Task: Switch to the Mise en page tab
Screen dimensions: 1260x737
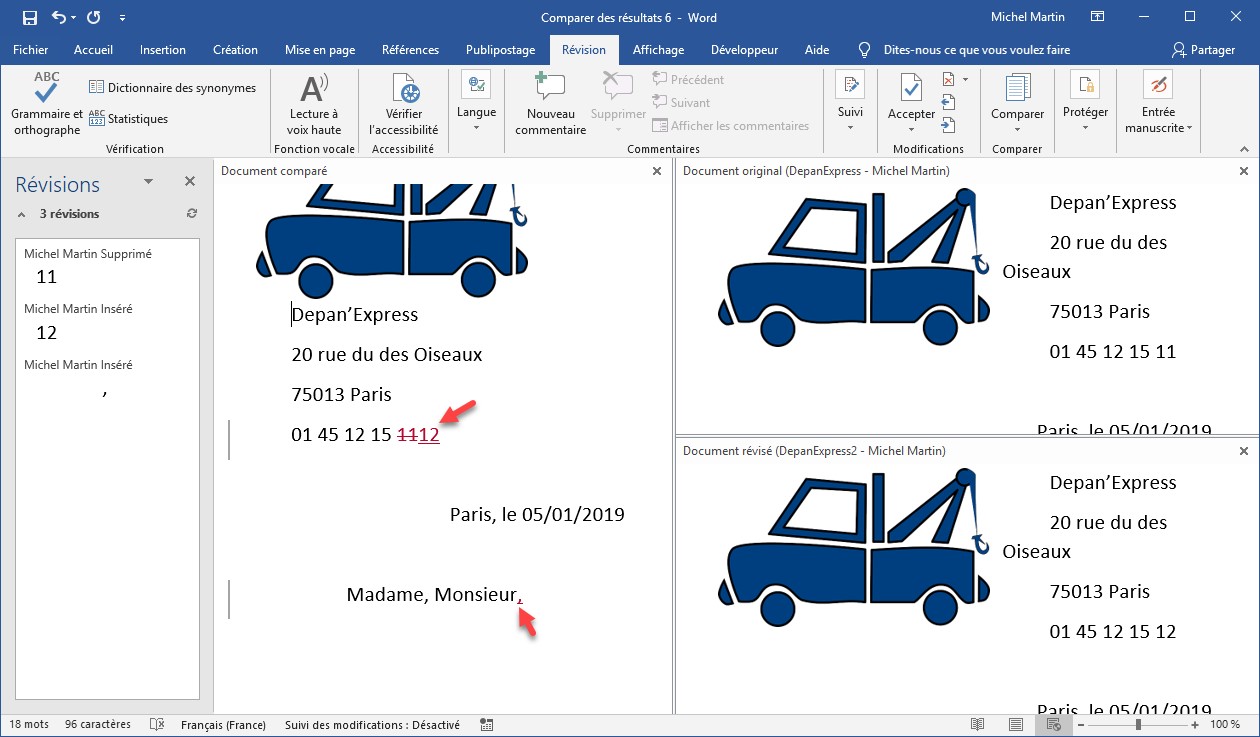Action: point(318,50)
